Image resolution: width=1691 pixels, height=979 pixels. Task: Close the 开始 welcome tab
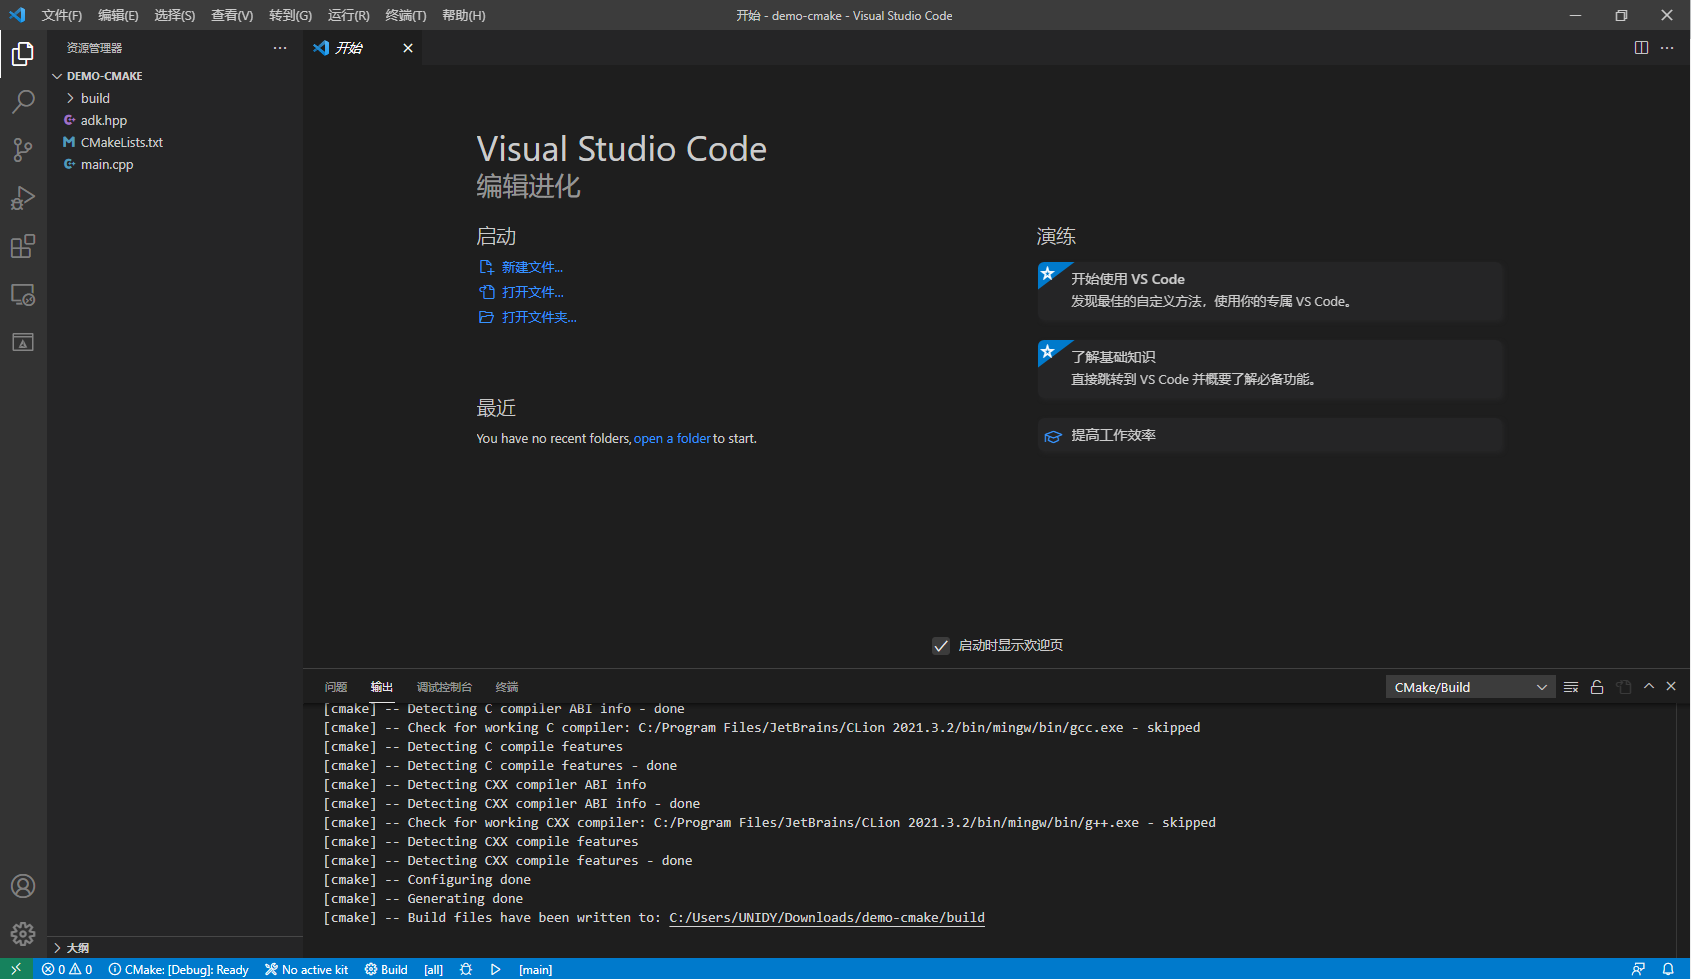(x=408, y=48)
